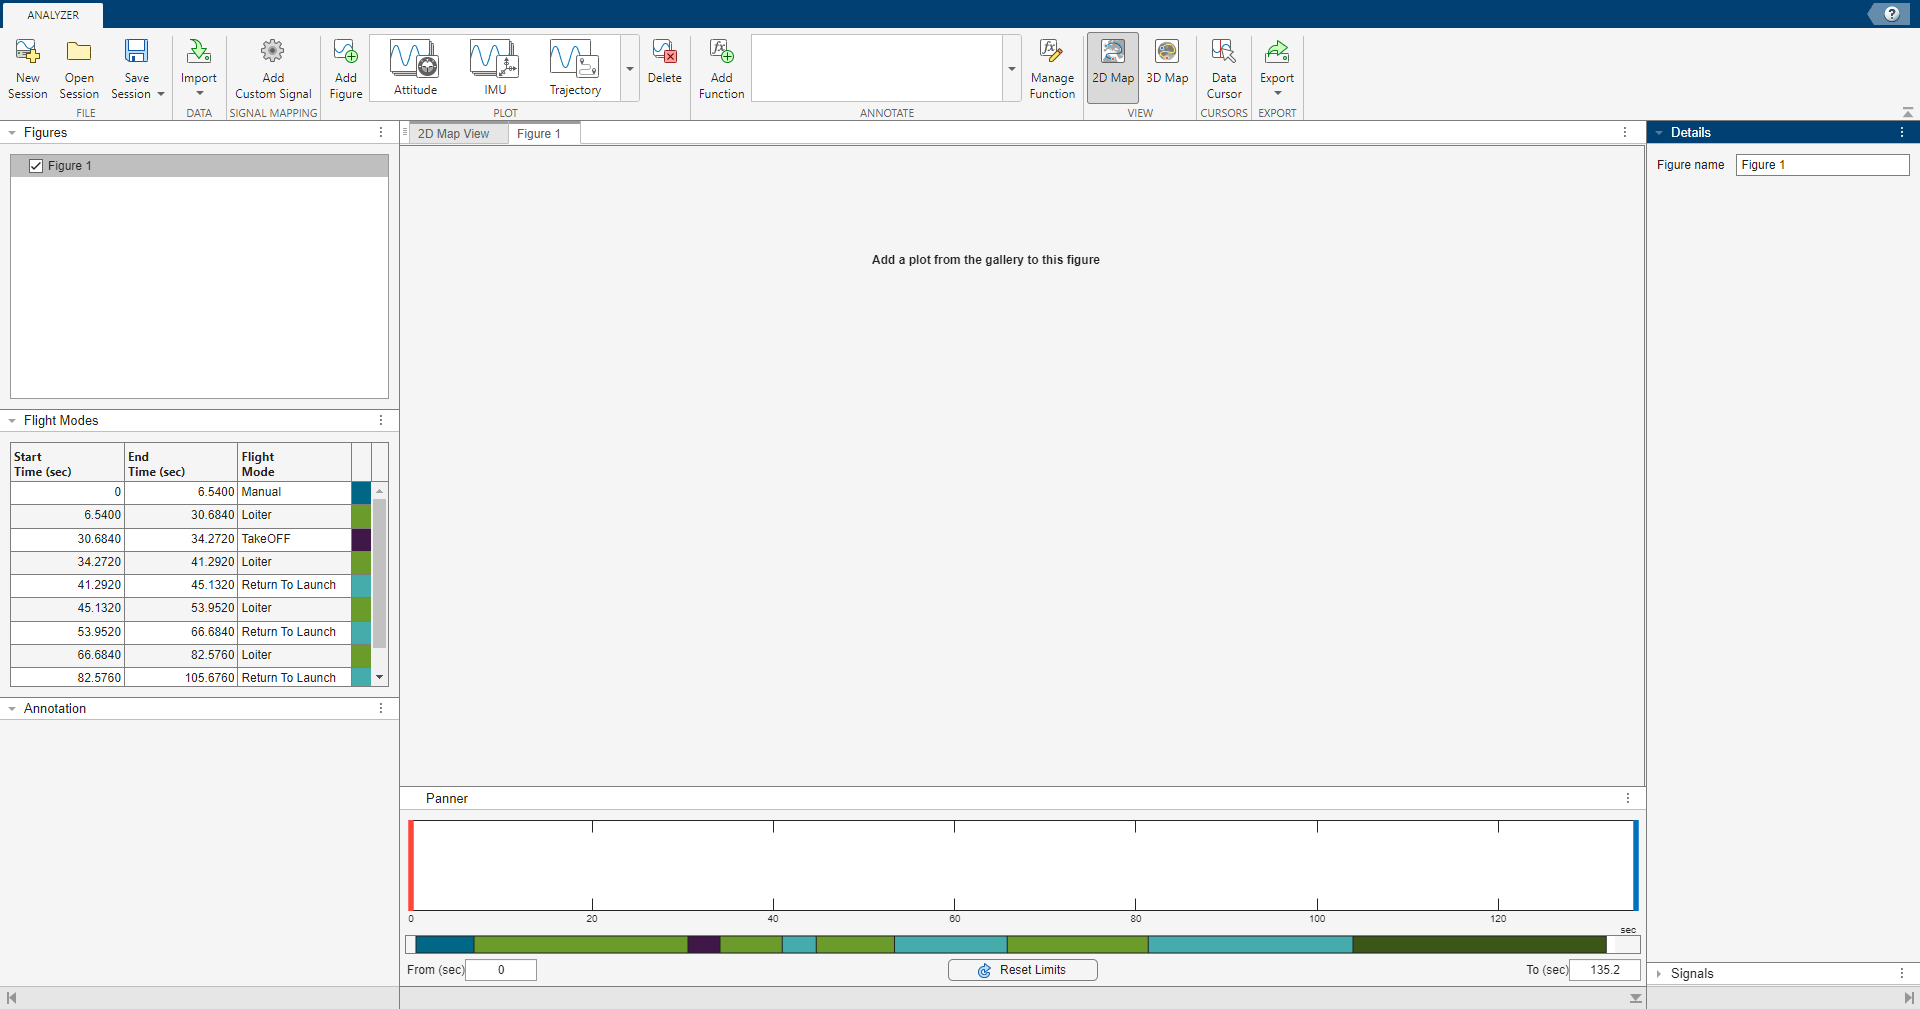Switch to the 3D Map view
This screenshot has height=1009, width=1920.
(1167, 65)
